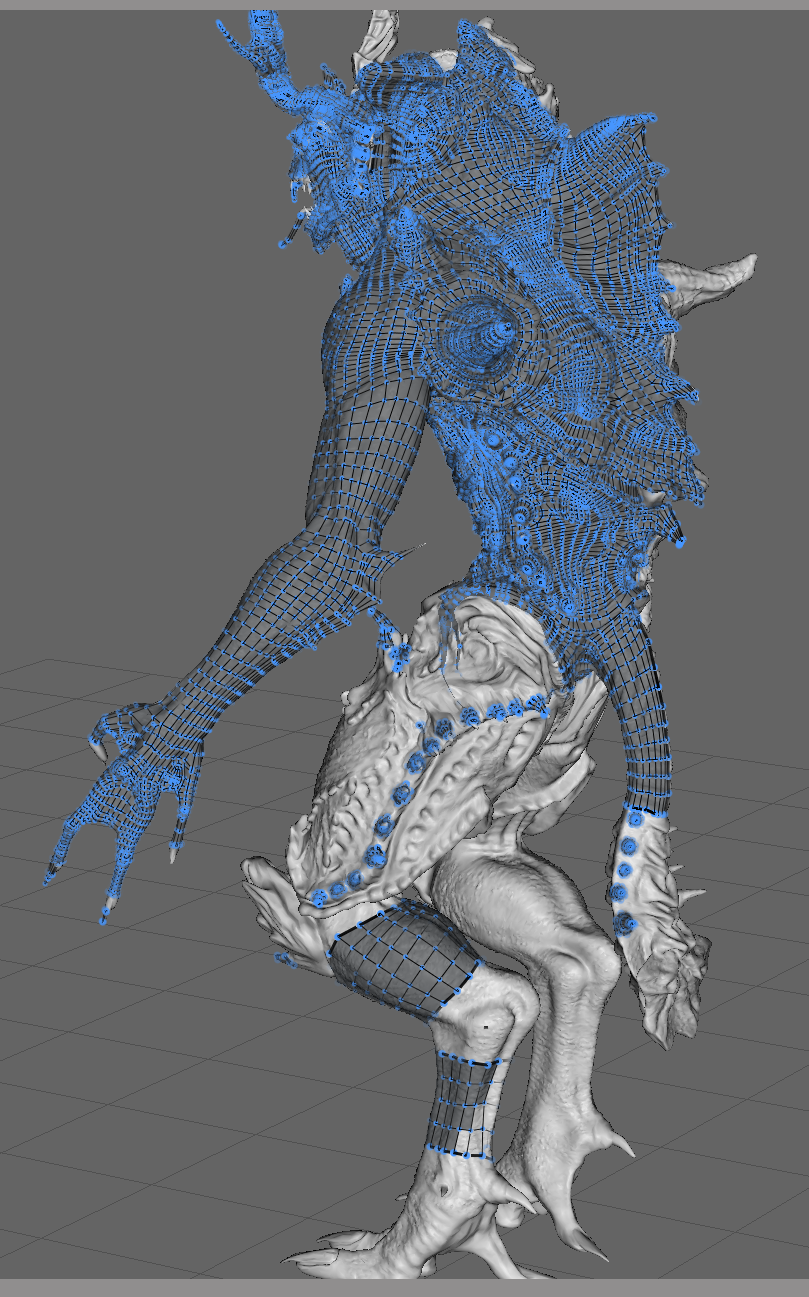Select the retopology patch on the shin
Viewport: 809px width, 1297px height.
pos(465,1105)
